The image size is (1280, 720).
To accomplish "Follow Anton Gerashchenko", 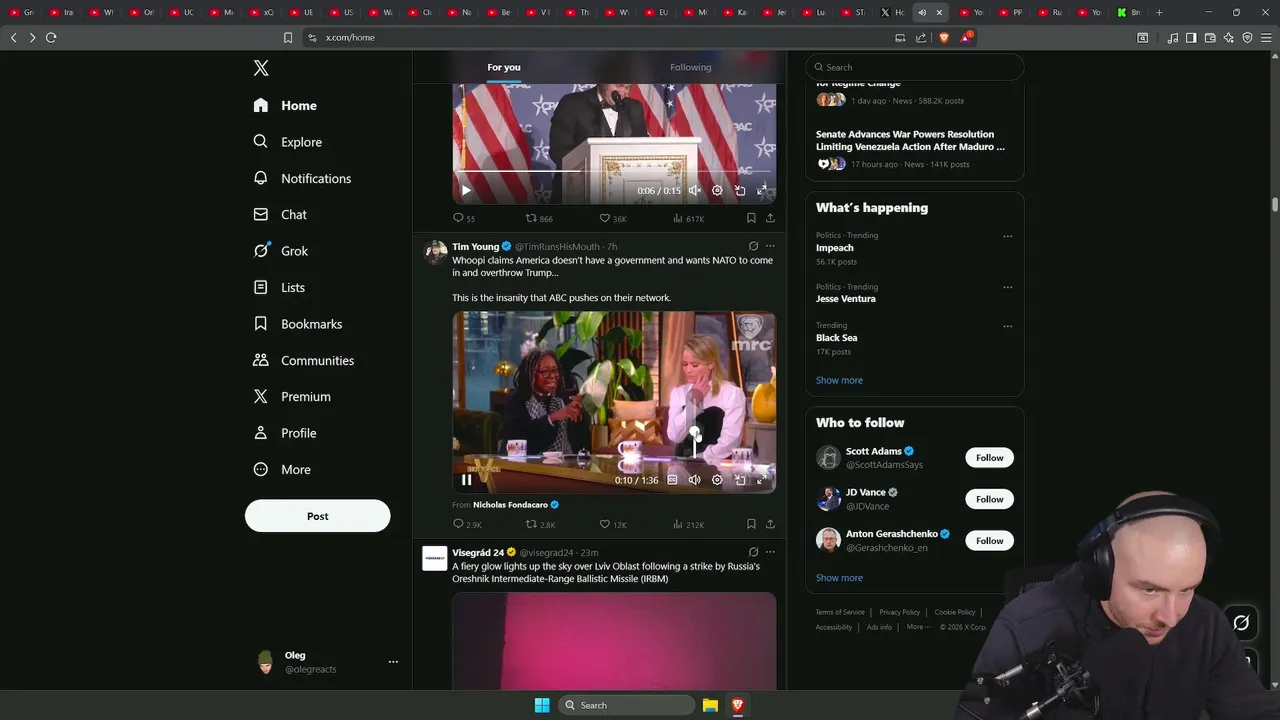I will [989, 541].
